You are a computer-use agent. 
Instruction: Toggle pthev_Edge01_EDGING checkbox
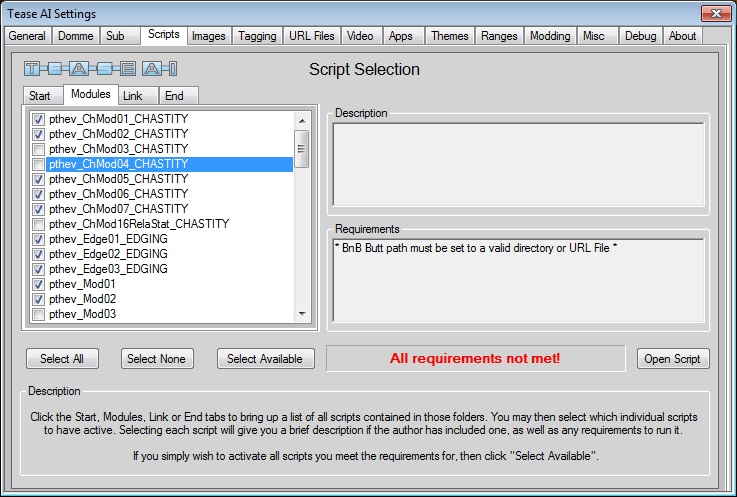[39, 239]
